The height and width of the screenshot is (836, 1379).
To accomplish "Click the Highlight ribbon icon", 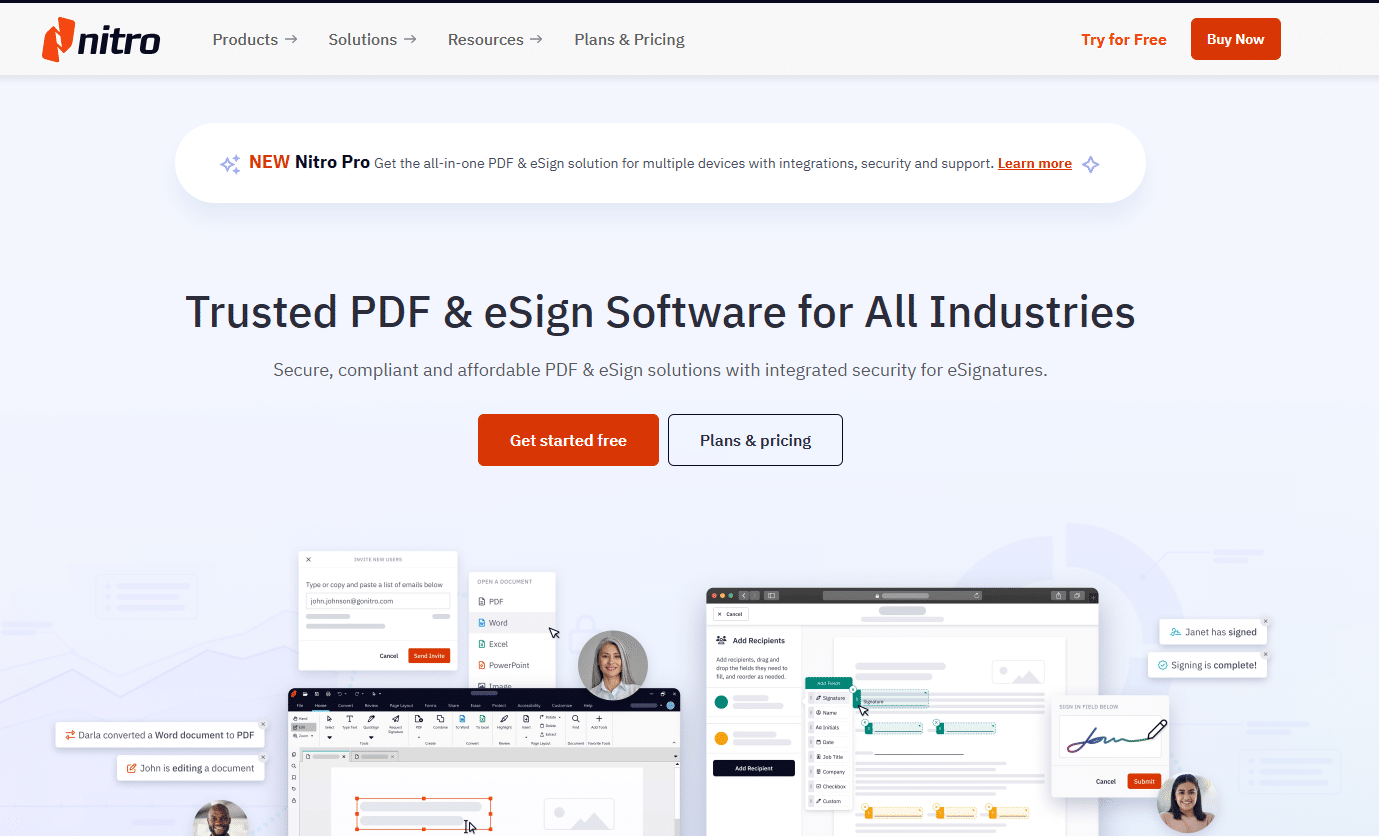I will pyautogui.click(x=504, y=718).
